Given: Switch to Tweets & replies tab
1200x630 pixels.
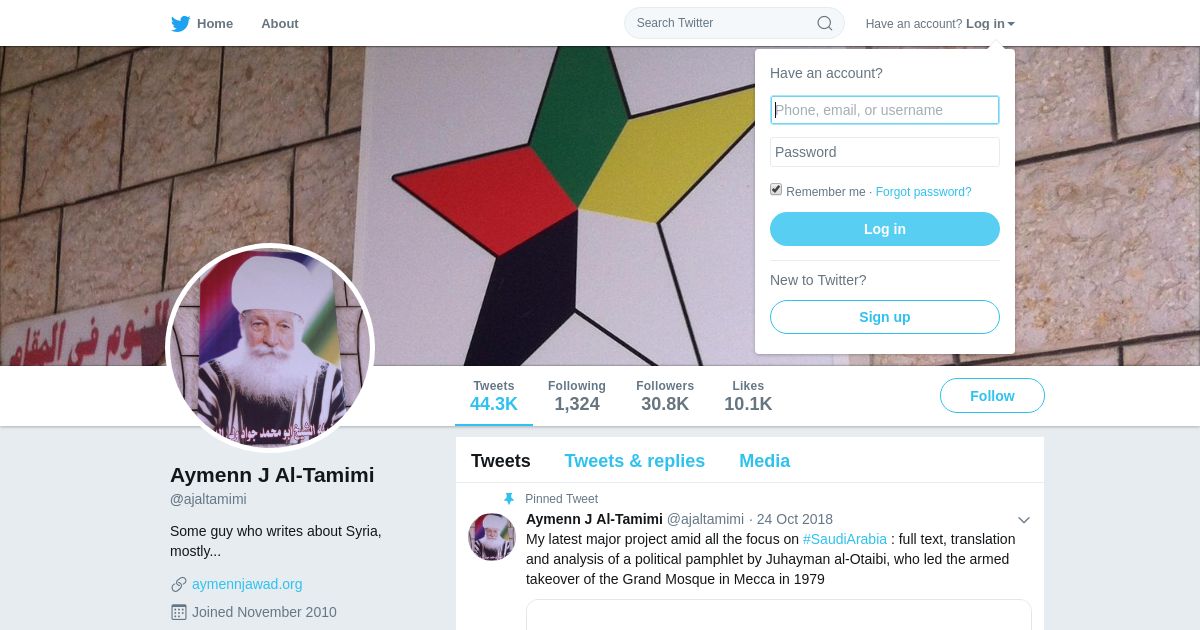Looking at the screenshot, I should 634,461.
